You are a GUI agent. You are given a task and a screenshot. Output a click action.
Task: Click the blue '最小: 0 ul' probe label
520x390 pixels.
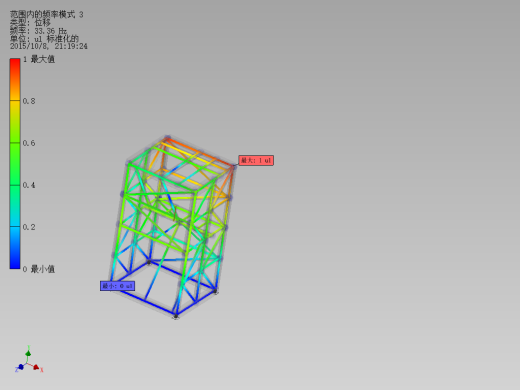tap(117, 286)
